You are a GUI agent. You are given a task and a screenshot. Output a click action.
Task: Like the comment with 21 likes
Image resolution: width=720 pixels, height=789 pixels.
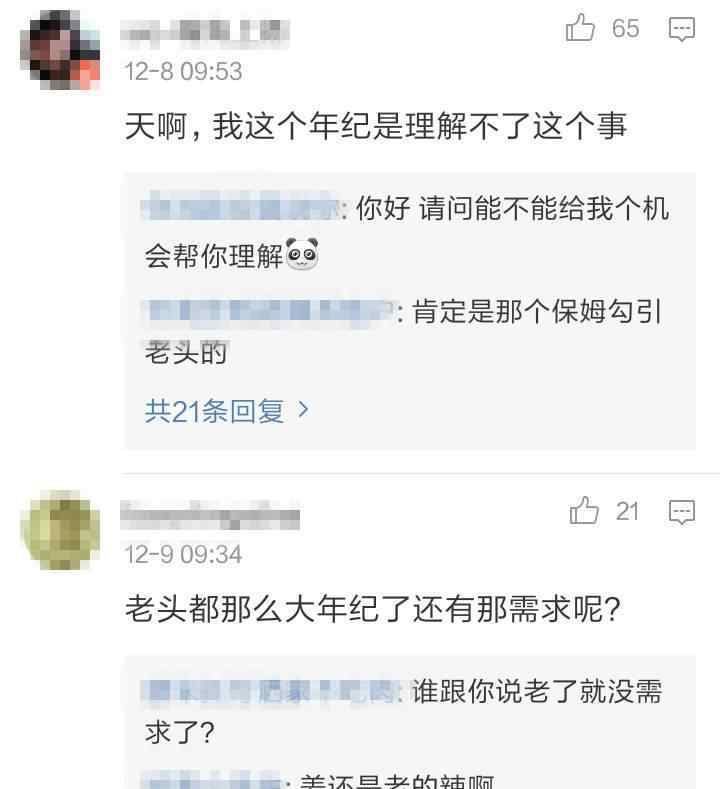coord(584,510)
